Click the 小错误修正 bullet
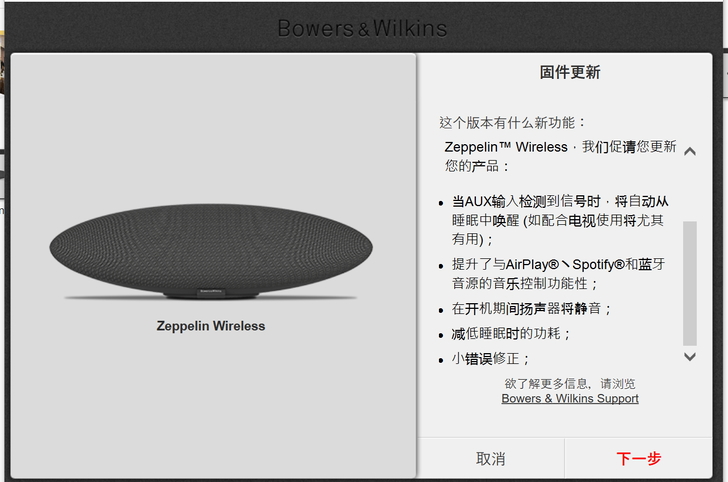Viewport: 728px width, 482px height. (x=490, y=358)
